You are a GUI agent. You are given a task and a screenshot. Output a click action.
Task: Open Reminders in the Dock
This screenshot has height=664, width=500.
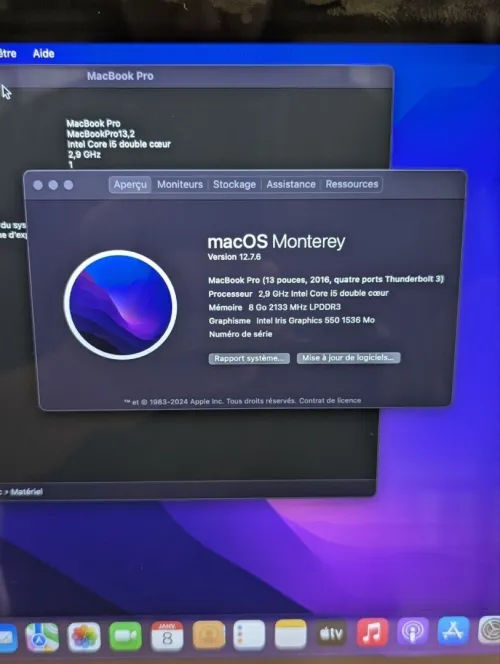coord(249,634)
